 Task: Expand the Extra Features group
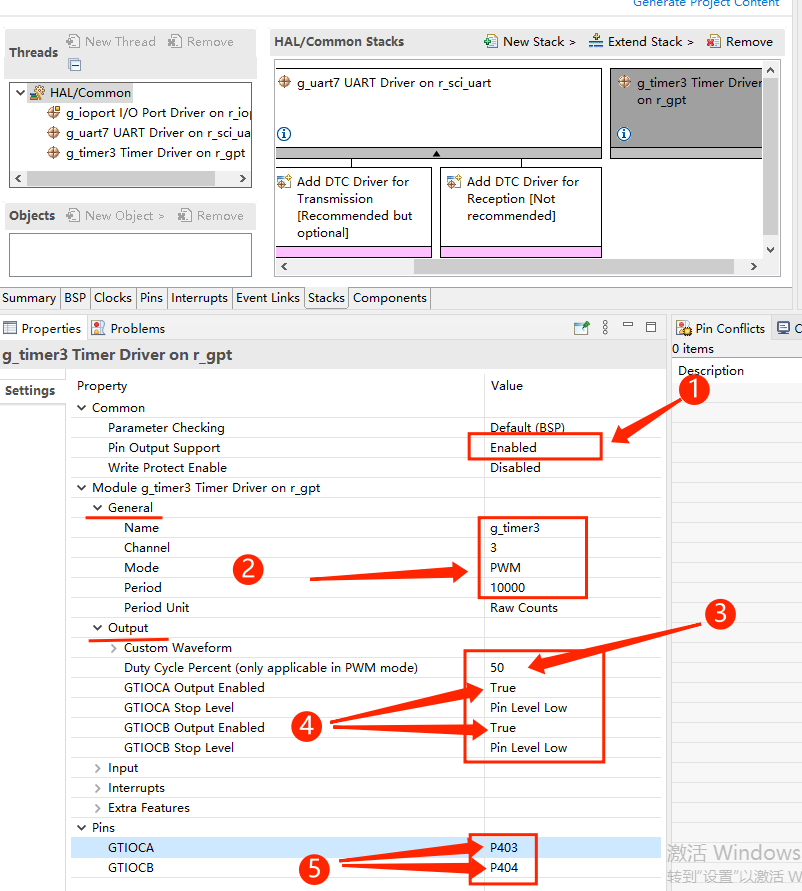(98, 808)
